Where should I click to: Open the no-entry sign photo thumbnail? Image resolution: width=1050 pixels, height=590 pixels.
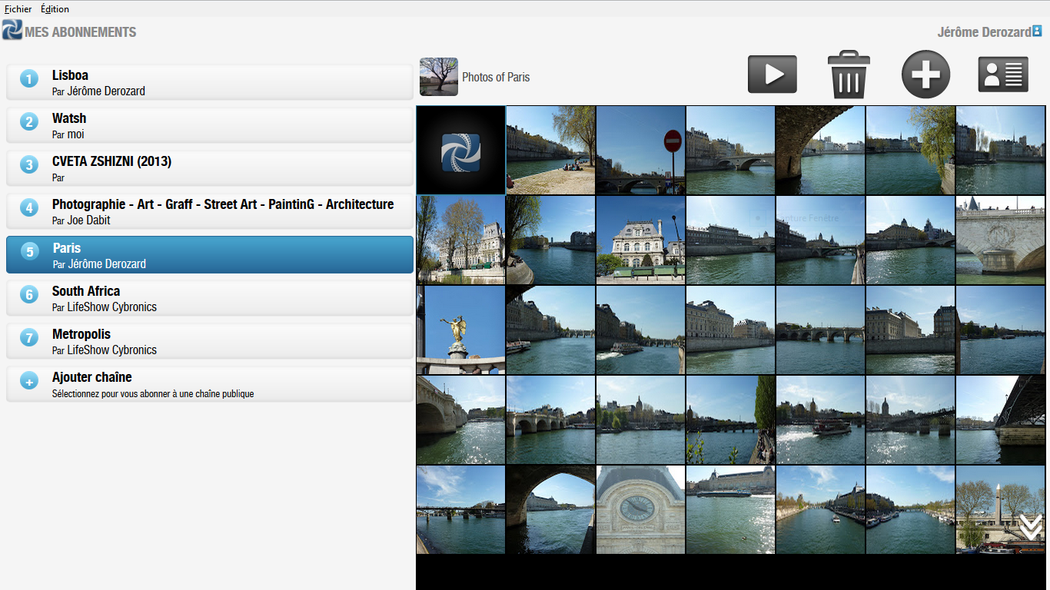tap(640, 150)
